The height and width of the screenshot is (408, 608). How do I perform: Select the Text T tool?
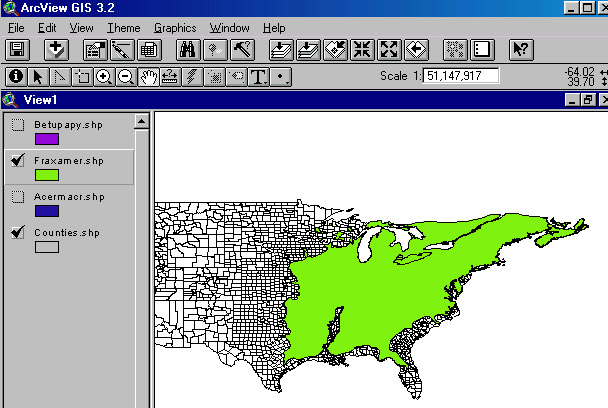pos(259,76)
